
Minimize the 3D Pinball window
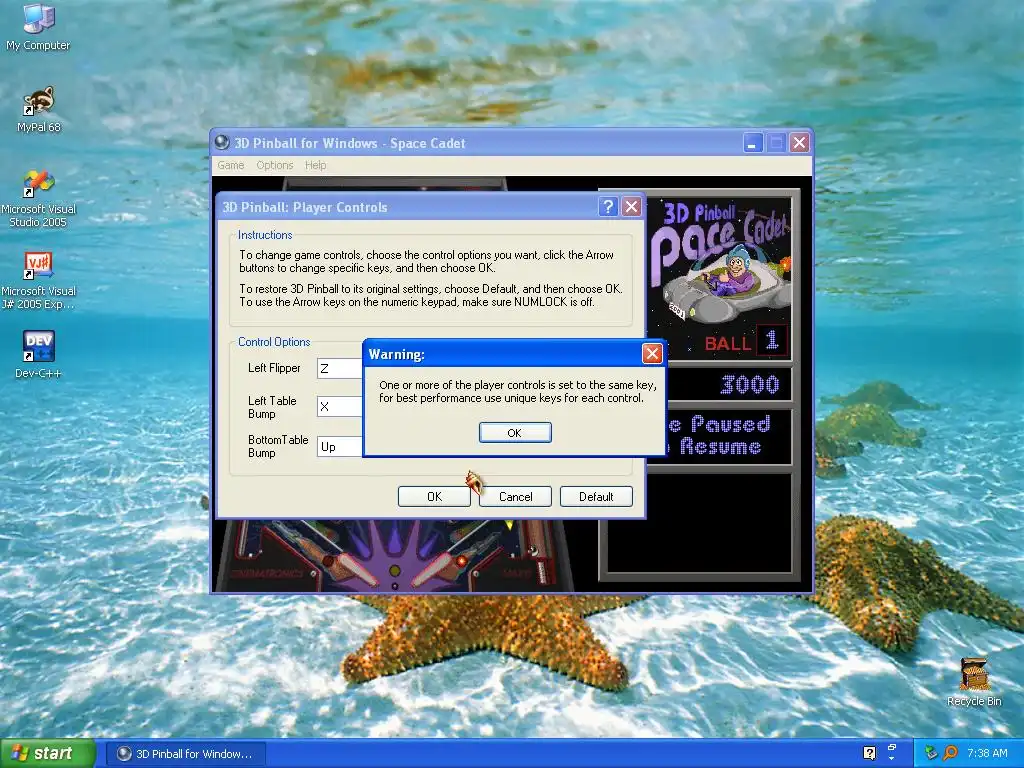tap(753, 142)
